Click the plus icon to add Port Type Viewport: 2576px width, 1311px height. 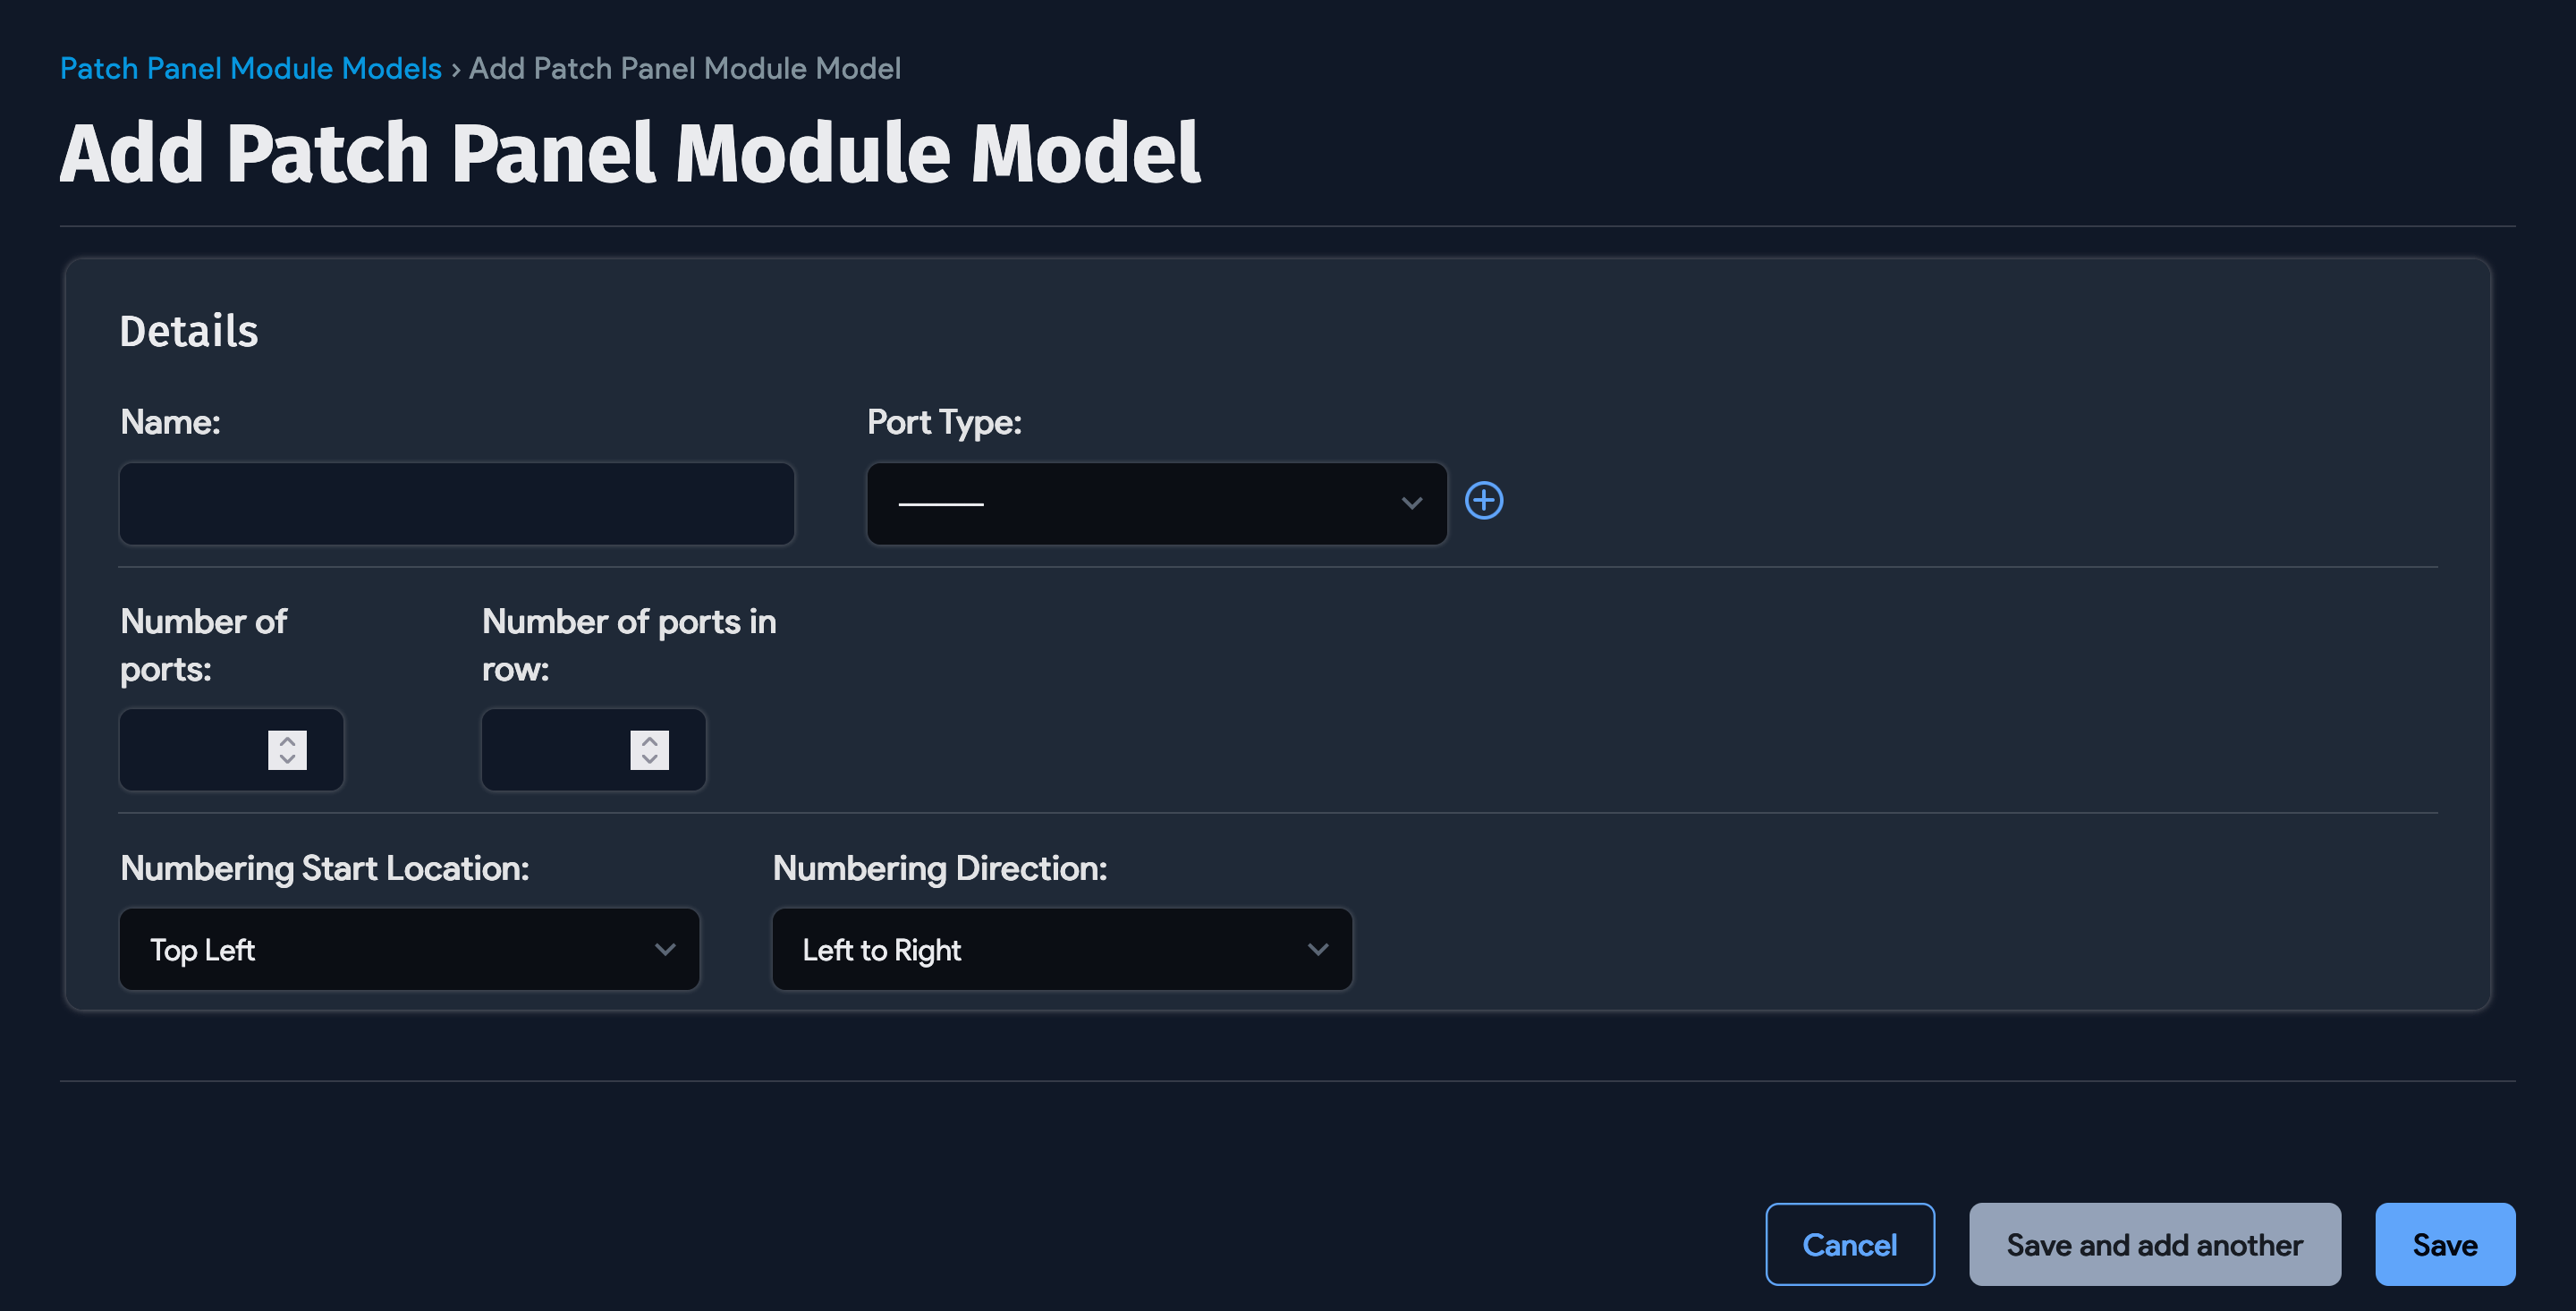1484,501
